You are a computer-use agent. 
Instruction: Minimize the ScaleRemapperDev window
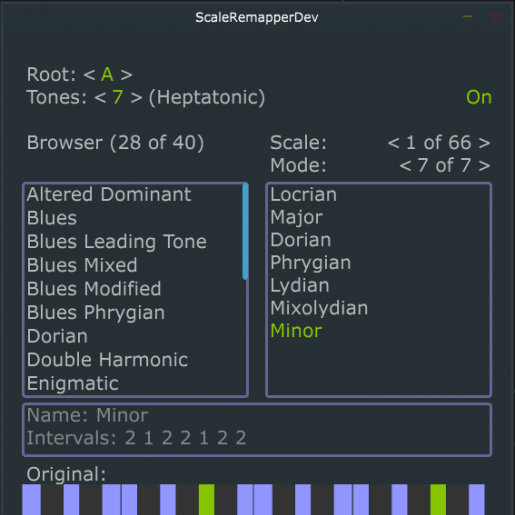[x=467, y=16]
